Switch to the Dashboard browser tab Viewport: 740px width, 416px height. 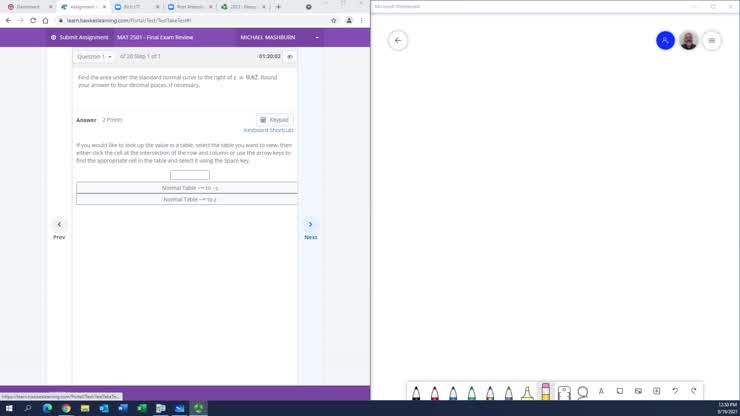coord(27,6)
